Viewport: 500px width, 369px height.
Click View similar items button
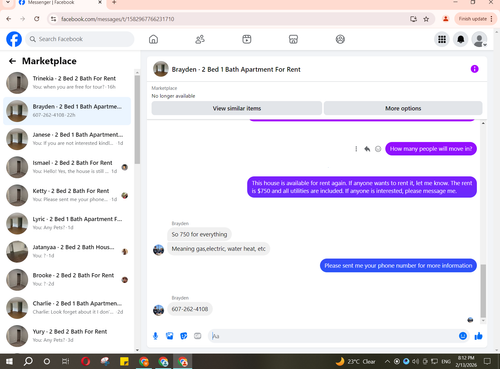point(237,108)
